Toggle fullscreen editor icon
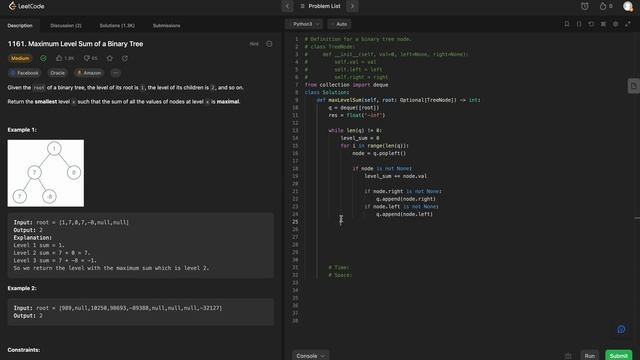640x360 pixels. pyautogui.click(x=628, y=24)
